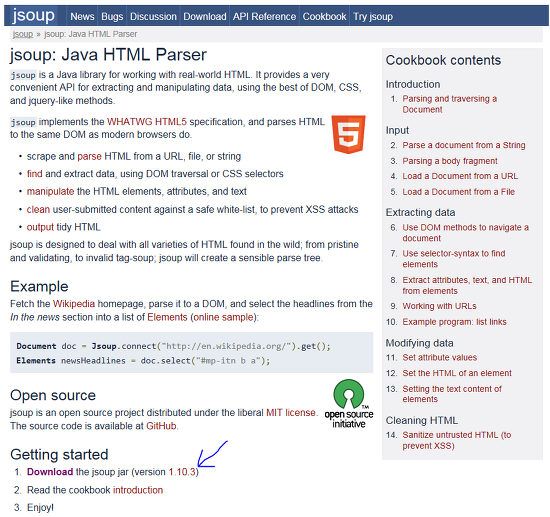Open the 'online sample' link

coord(223,317)
